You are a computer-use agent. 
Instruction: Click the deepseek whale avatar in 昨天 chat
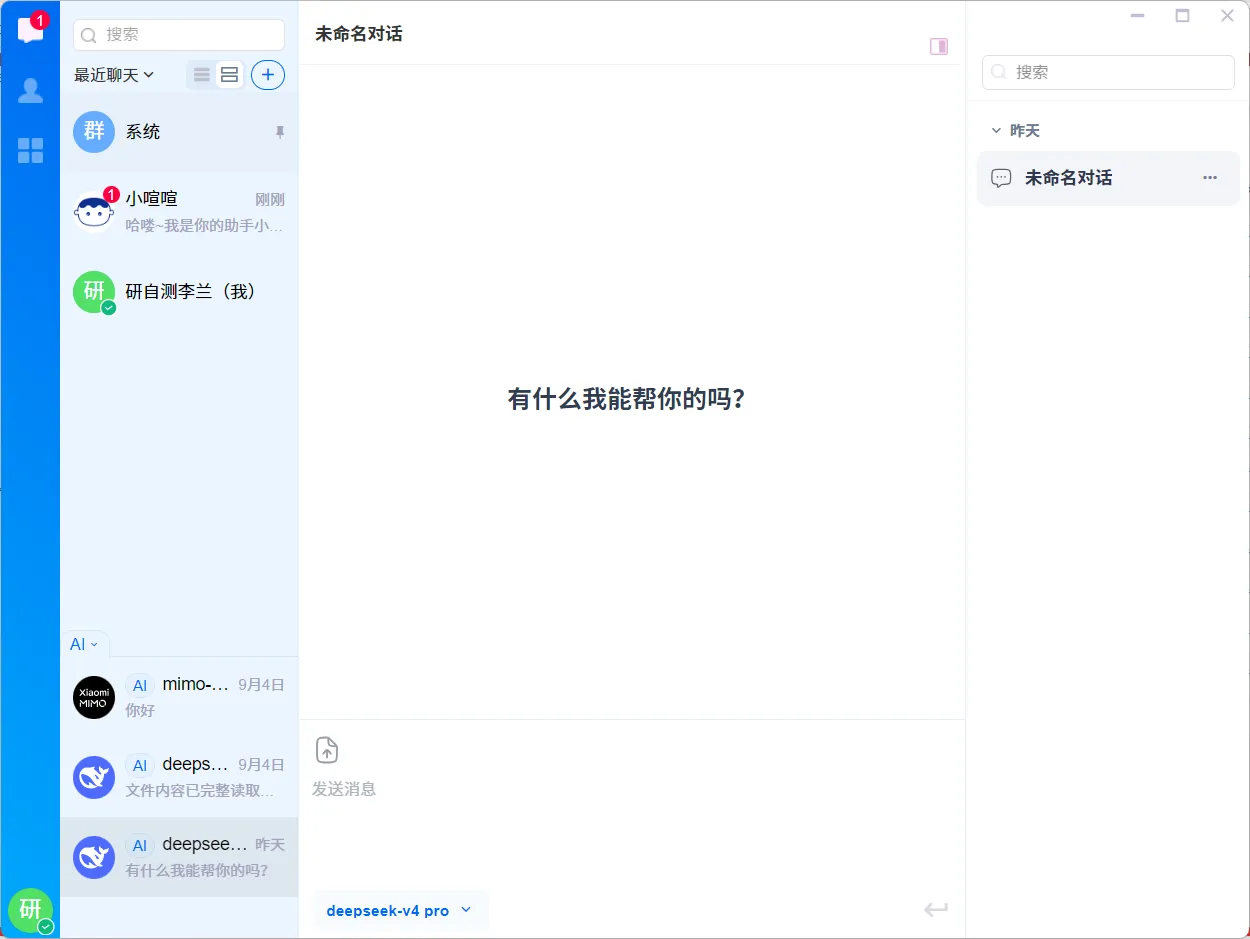pyautogui.click(x=94, y=857)
